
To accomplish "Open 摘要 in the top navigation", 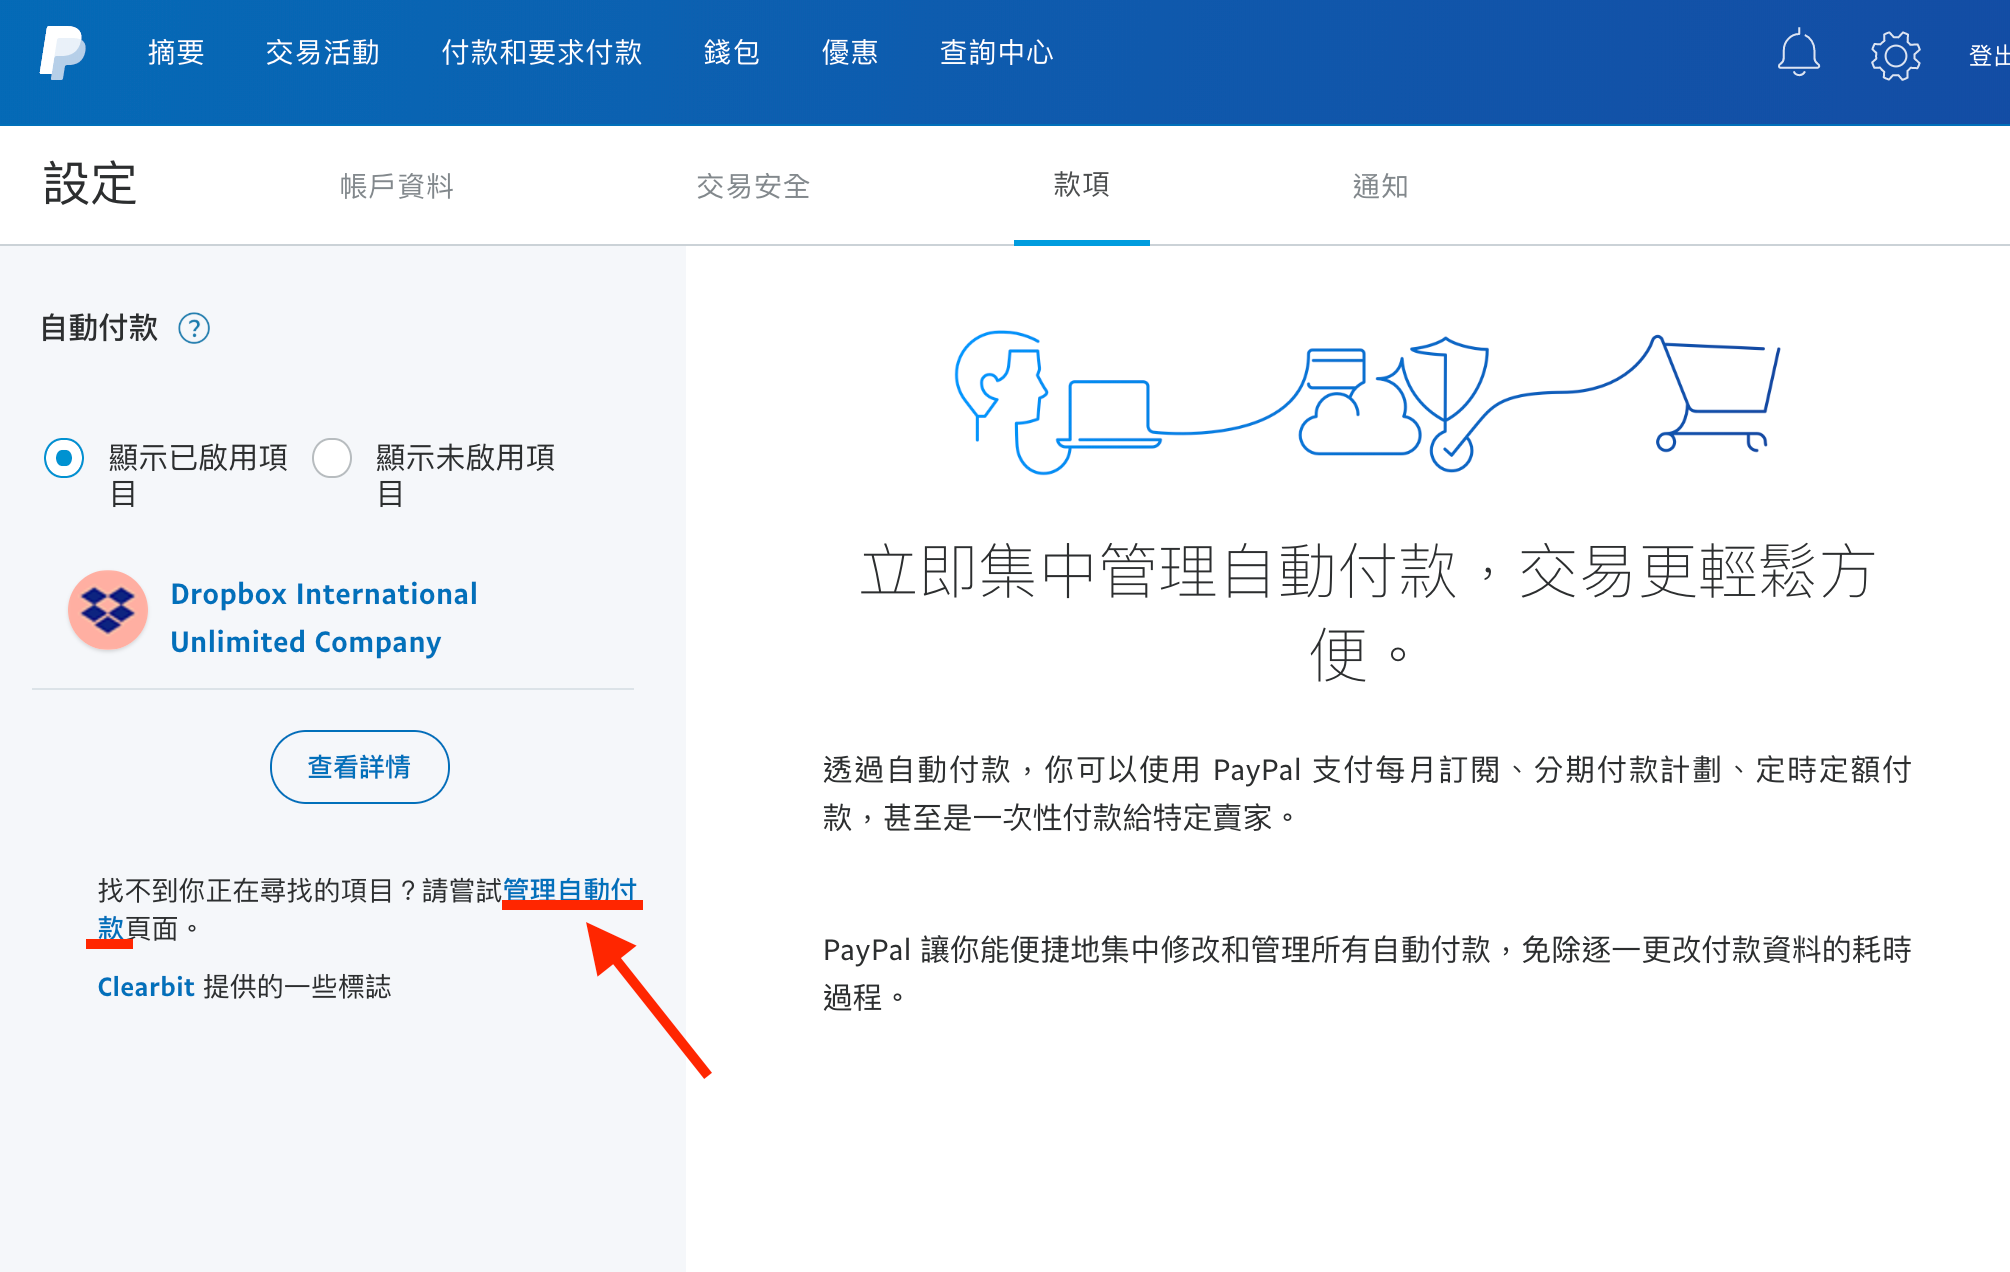I will tap(176, 53).
